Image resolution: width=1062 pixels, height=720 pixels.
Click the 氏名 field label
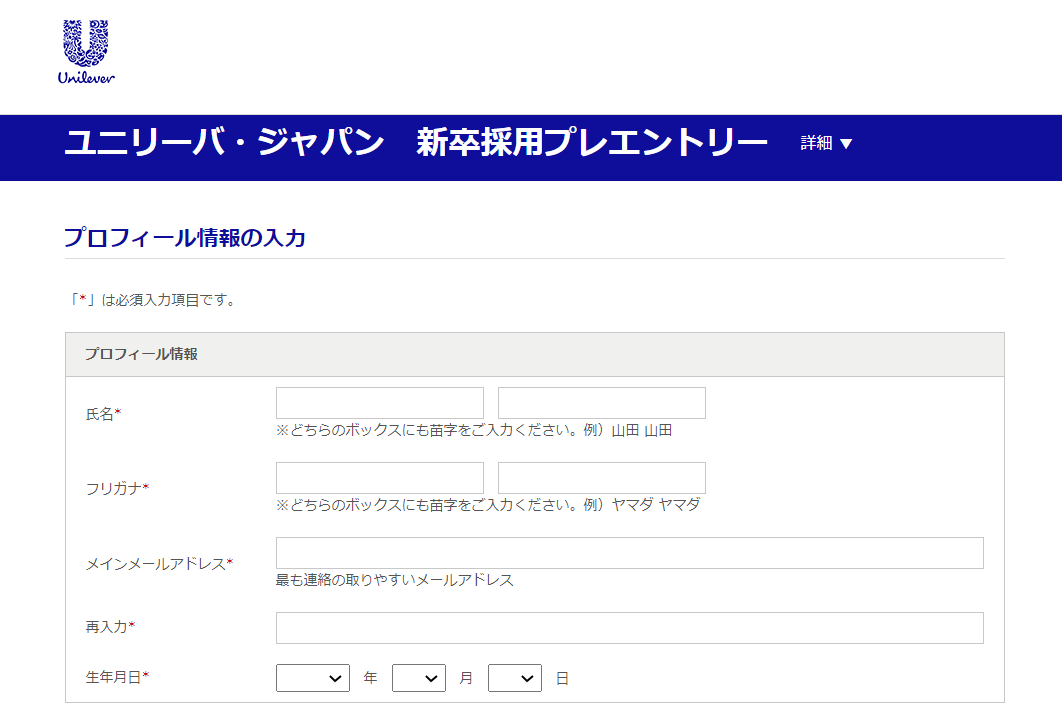point(102,414)
